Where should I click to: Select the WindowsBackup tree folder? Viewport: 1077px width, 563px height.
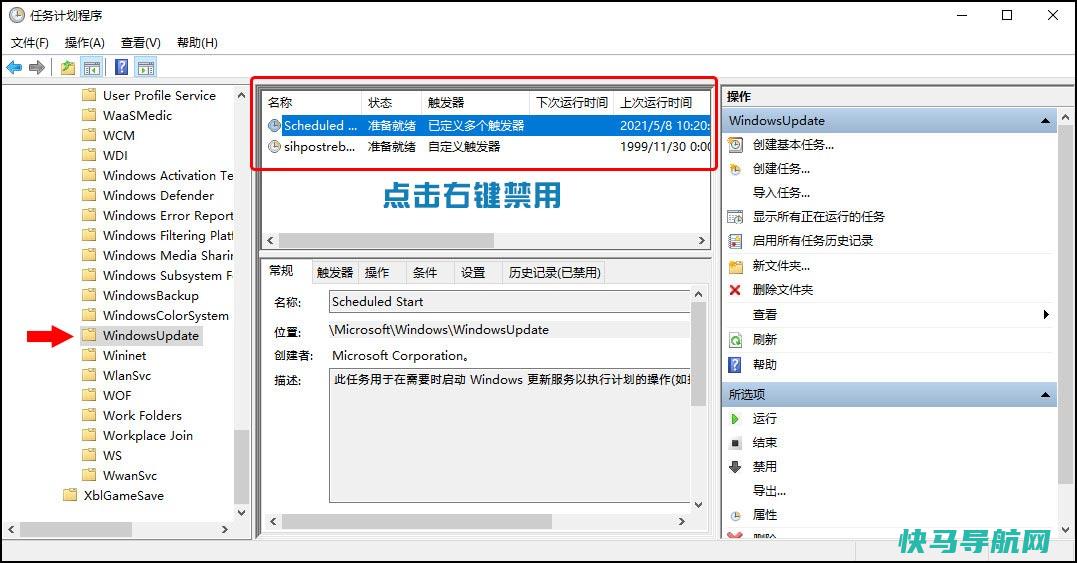pos(150,296)
